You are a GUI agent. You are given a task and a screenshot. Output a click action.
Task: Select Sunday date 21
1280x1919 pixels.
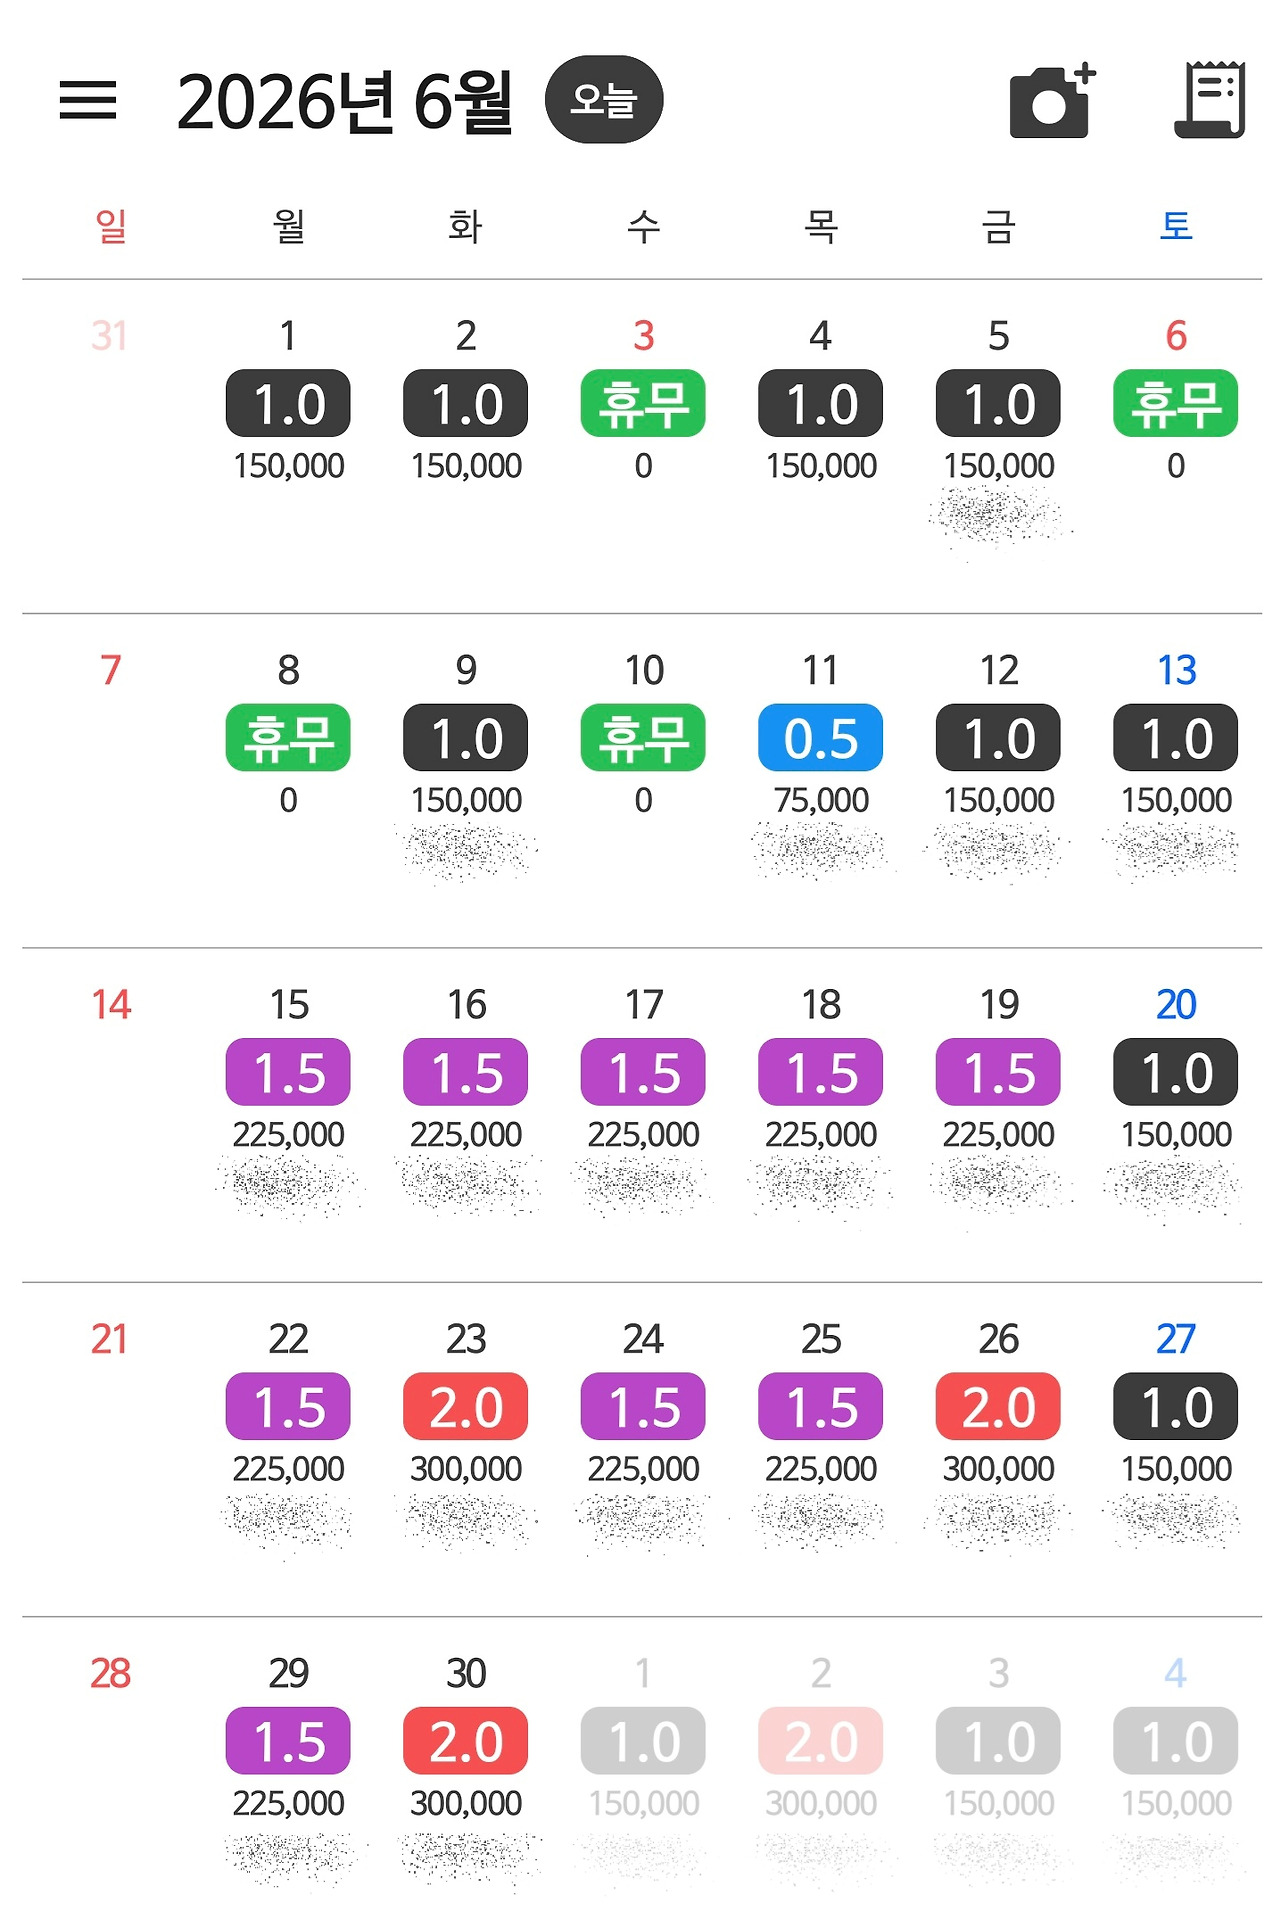click(110, 1339)
